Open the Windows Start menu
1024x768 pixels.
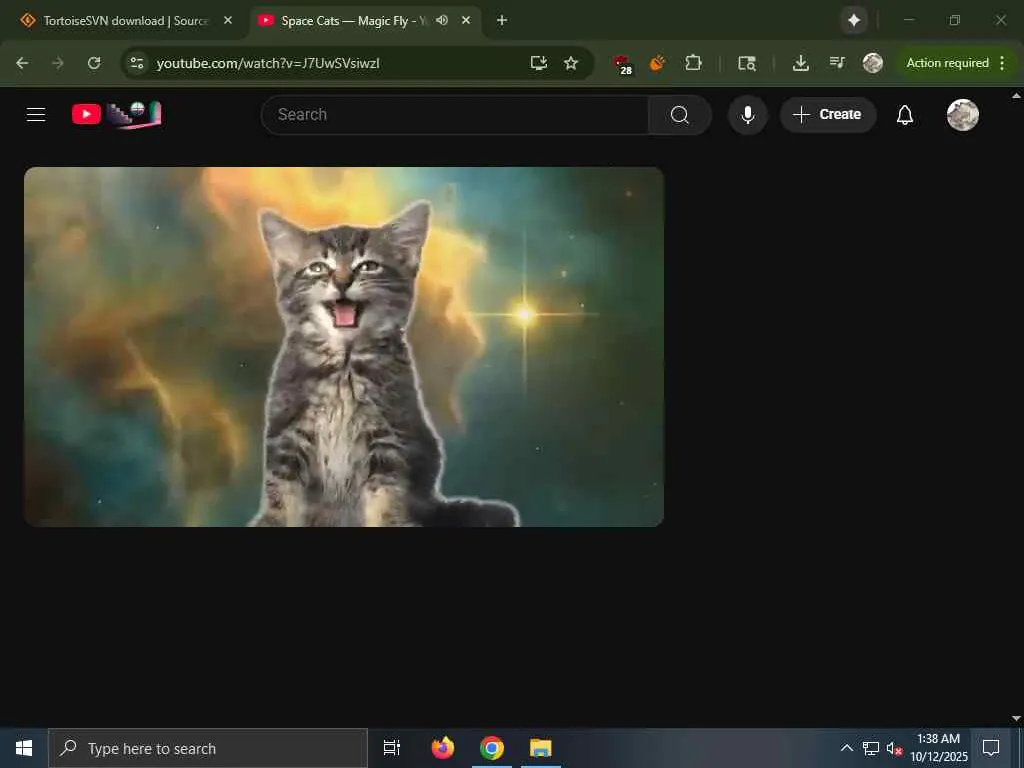(24, 748)
